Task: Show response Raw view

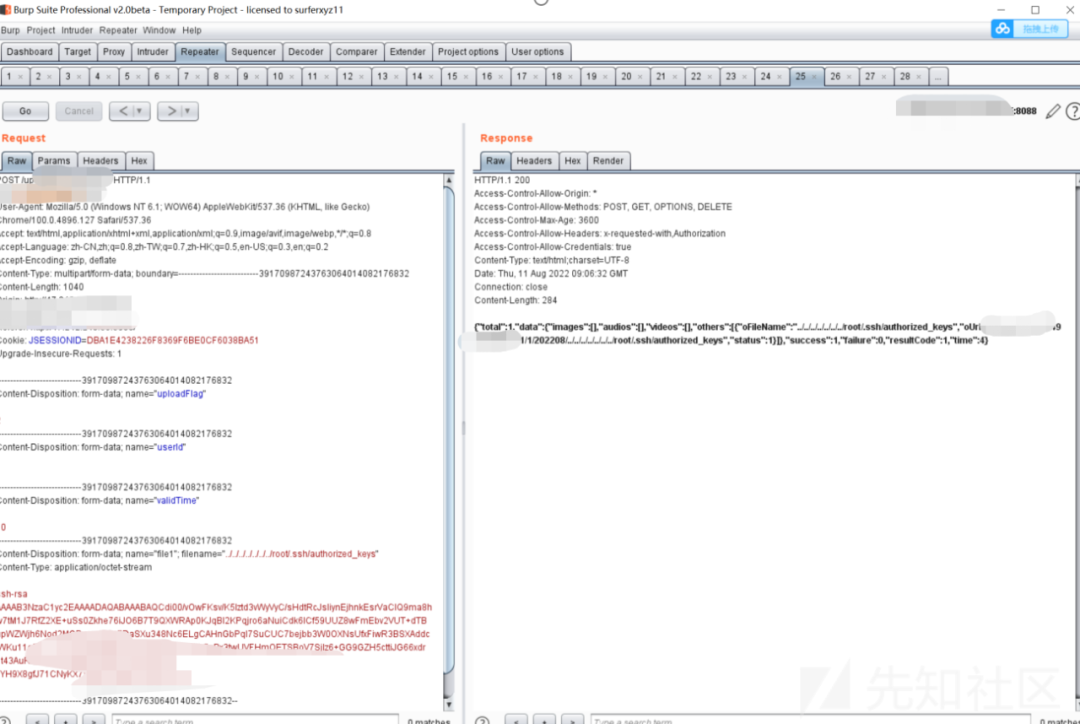Action: pos(495,161)
